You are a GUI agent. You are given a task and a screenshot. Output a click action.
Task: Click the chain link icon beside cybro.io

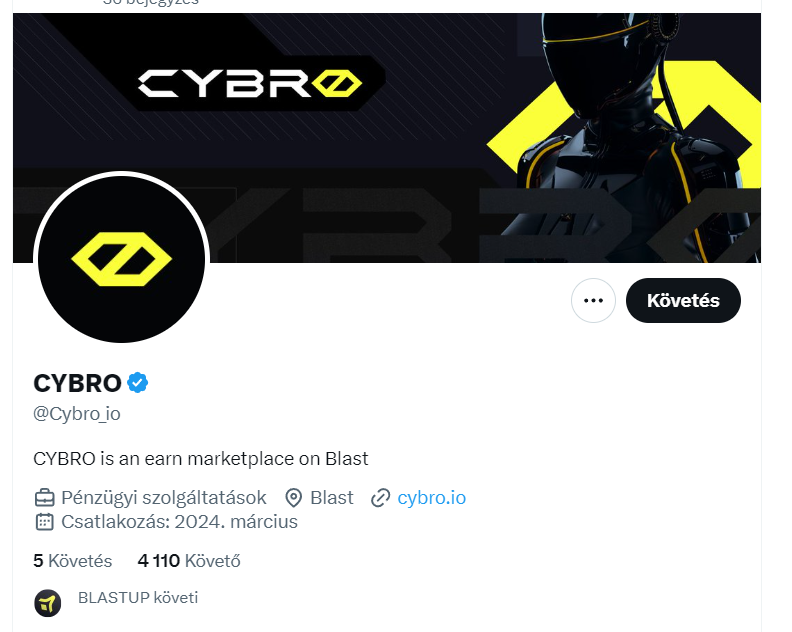pos(380,498)
